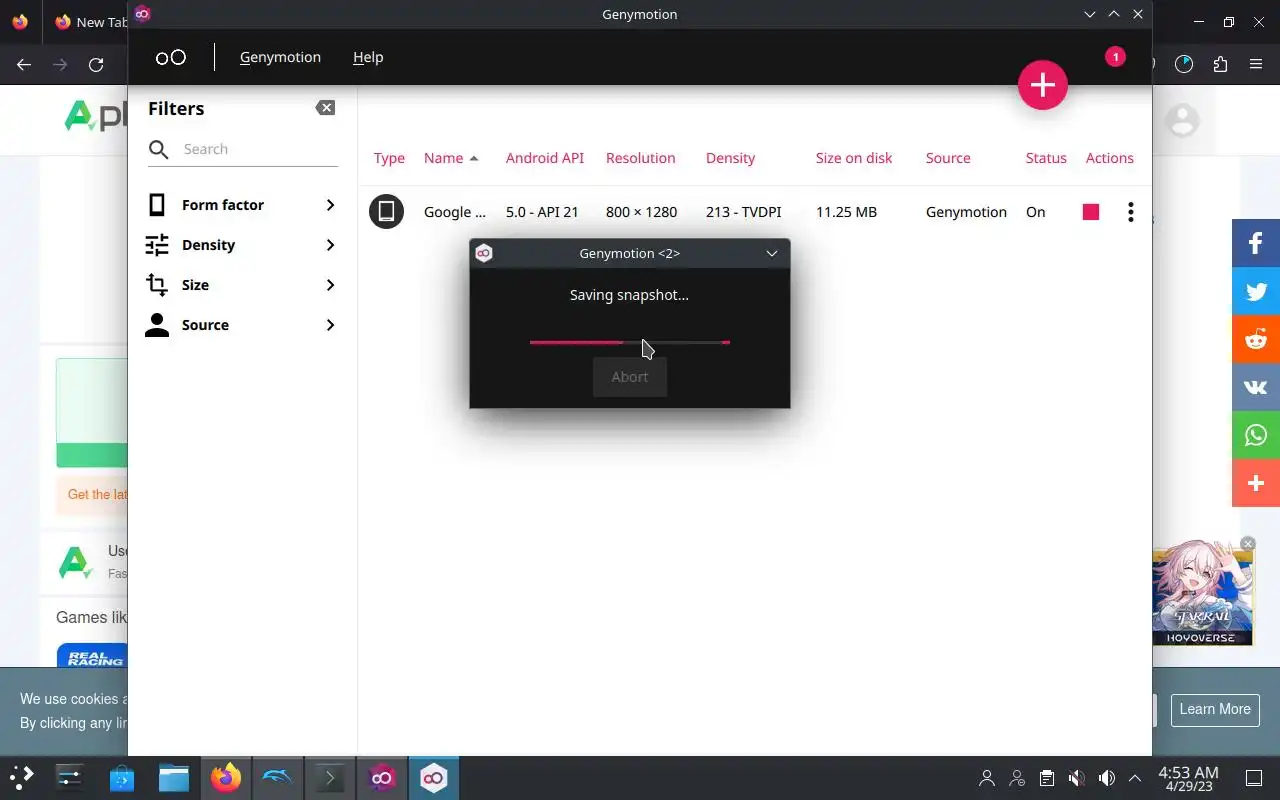Open the Firefox extensions puzzle icon
This screenshot has height=800, width=1280.
(1220, 65)
